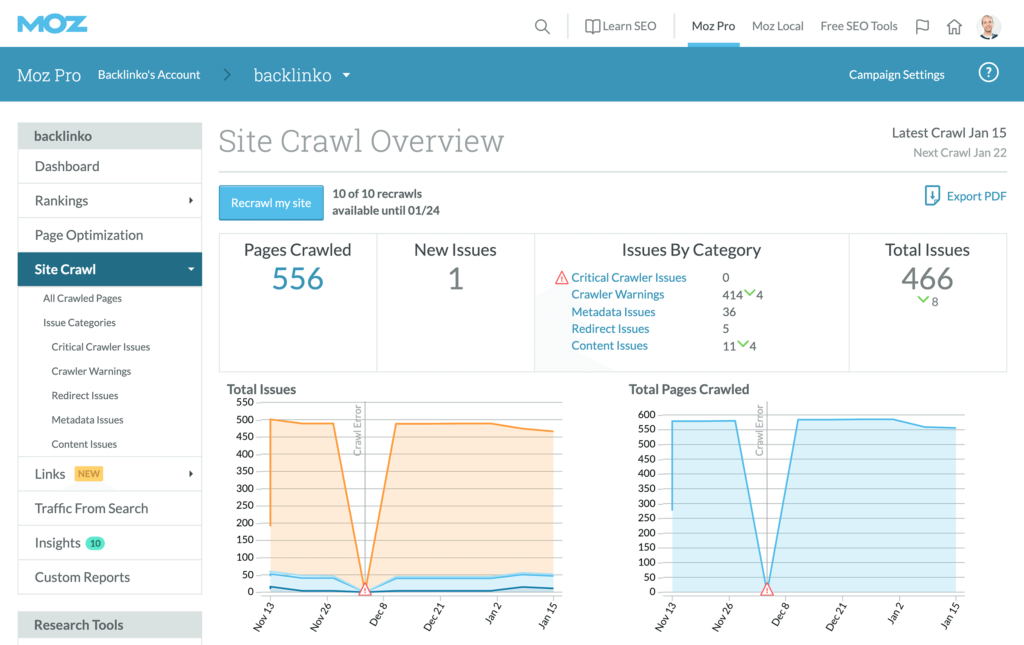The width and height of the screenshot is (1024, 645).
Task: Click Pages Crawled value 556
Action: point(298,279)
